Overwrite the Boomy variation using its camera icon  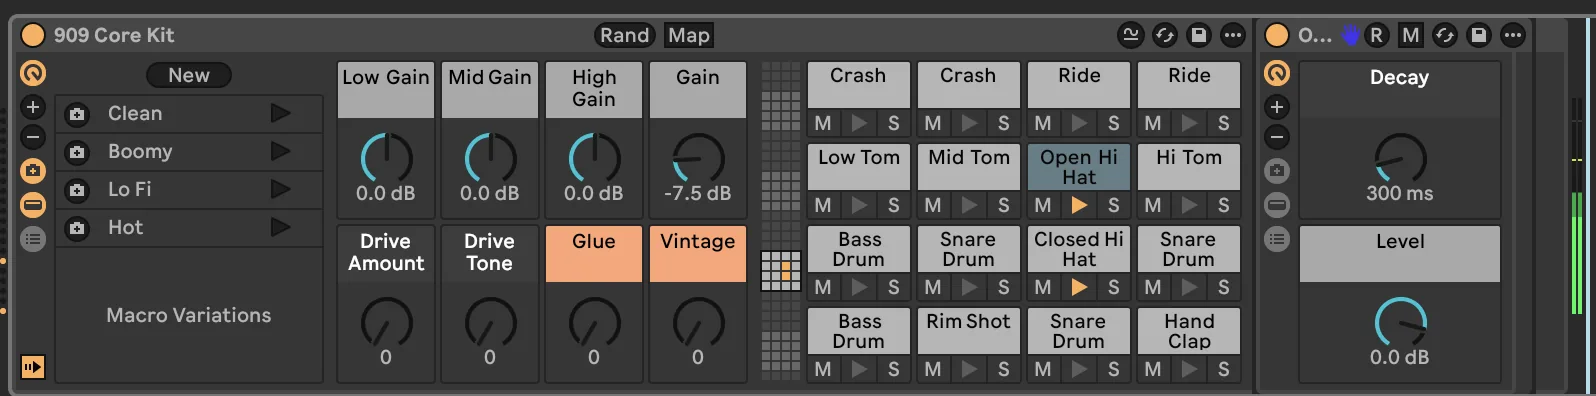[77, 152]
